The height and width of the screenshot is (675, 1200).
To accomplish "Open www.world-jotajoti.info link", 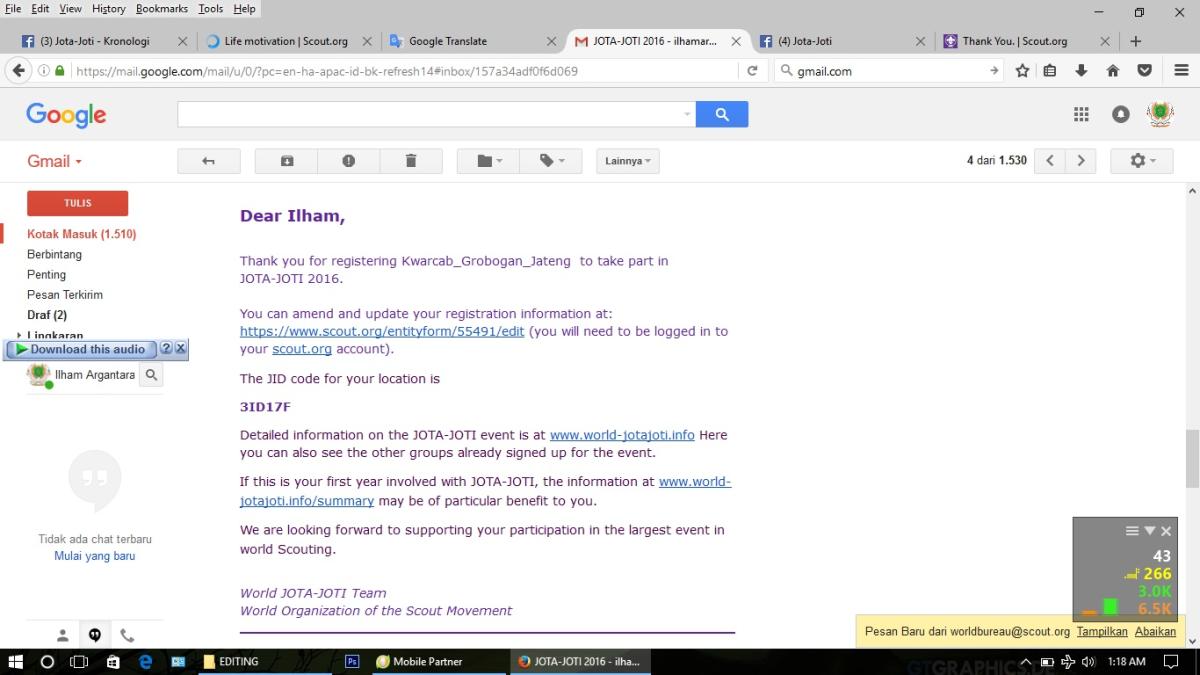I will pyautogui.click(x=622, y=435).
